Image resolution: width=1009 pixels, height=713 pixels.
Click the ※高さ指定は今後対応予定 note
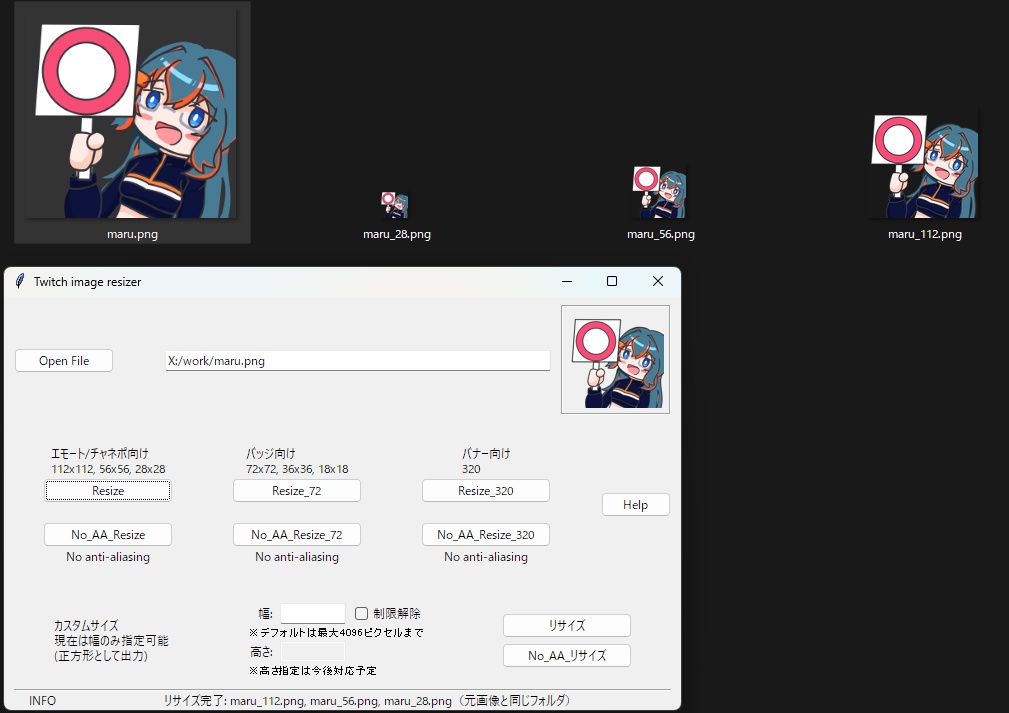point(313,671)
